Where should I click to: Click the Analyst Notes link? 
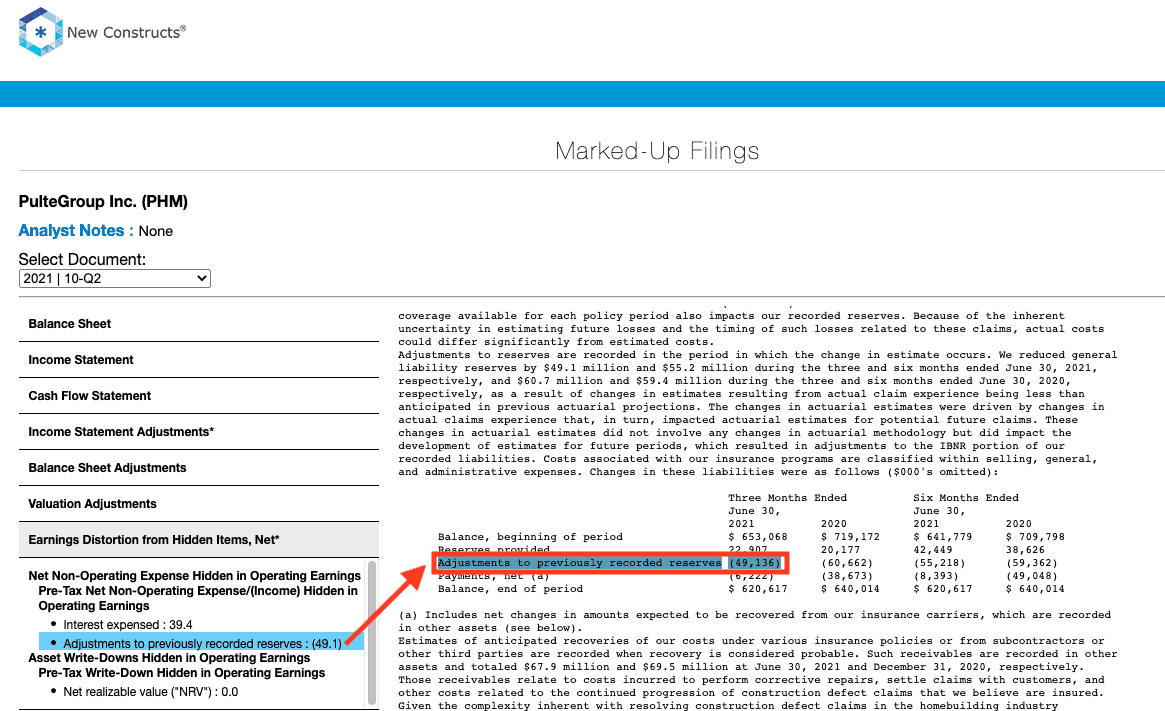76,231
